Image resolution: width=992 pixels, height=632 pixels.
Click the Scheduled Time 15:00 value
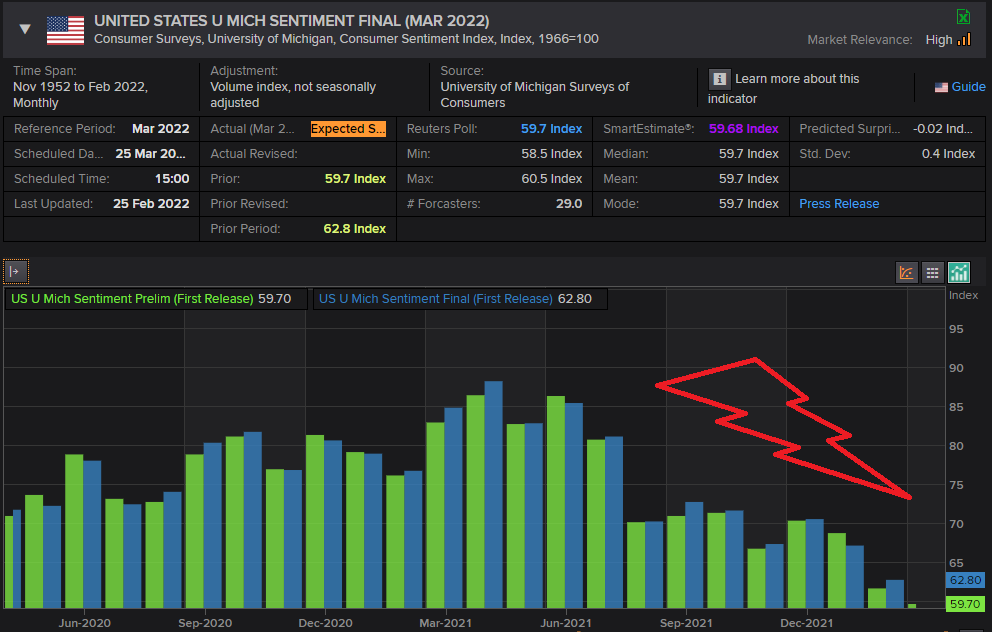point(172,179)
